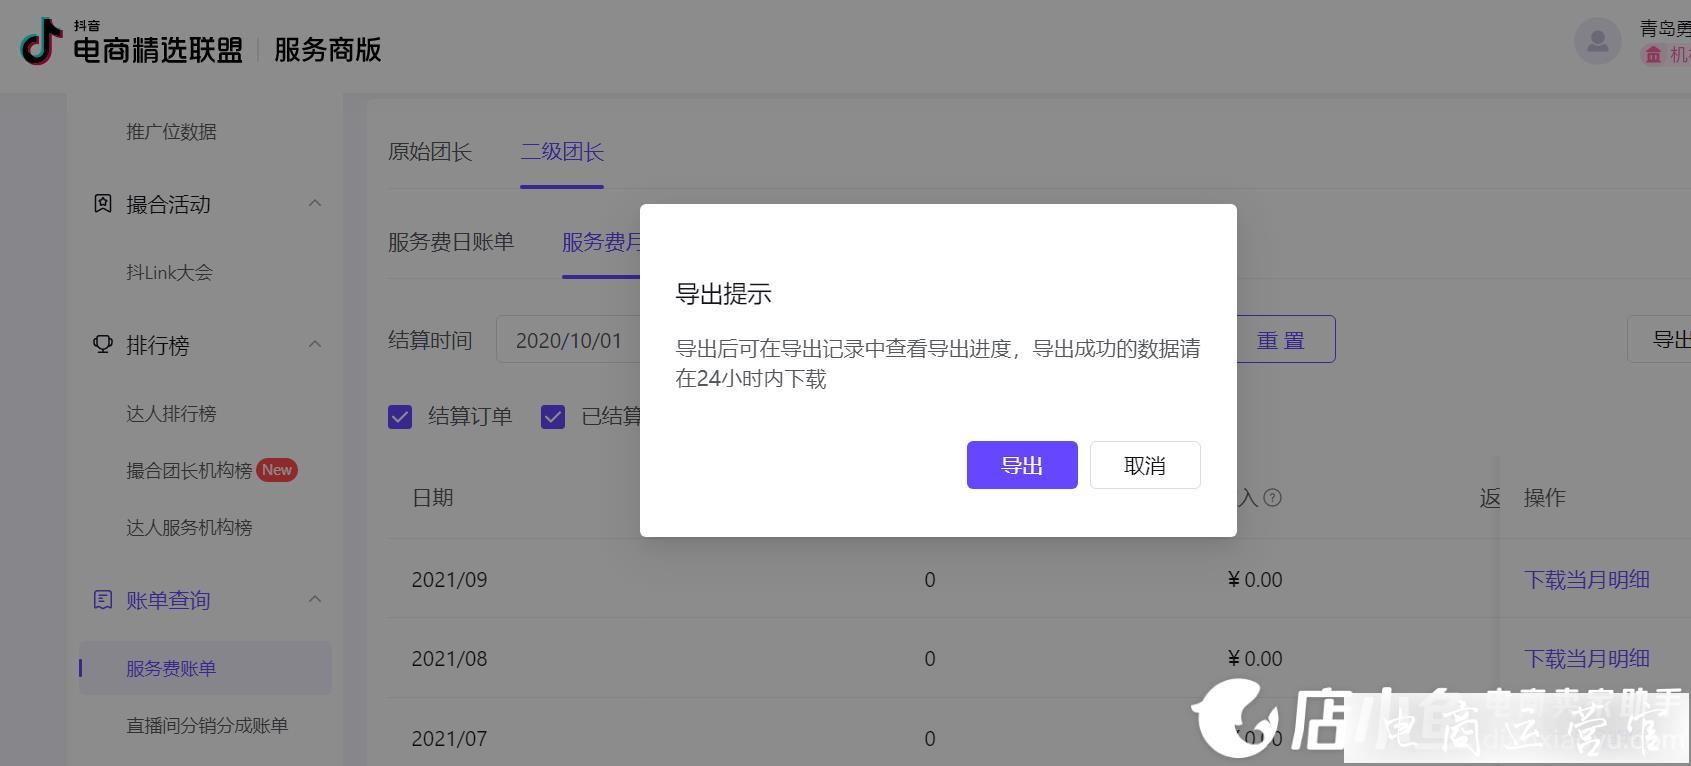Click the ¥0.00 amount in 2021/08 row

pos(1255,659)
